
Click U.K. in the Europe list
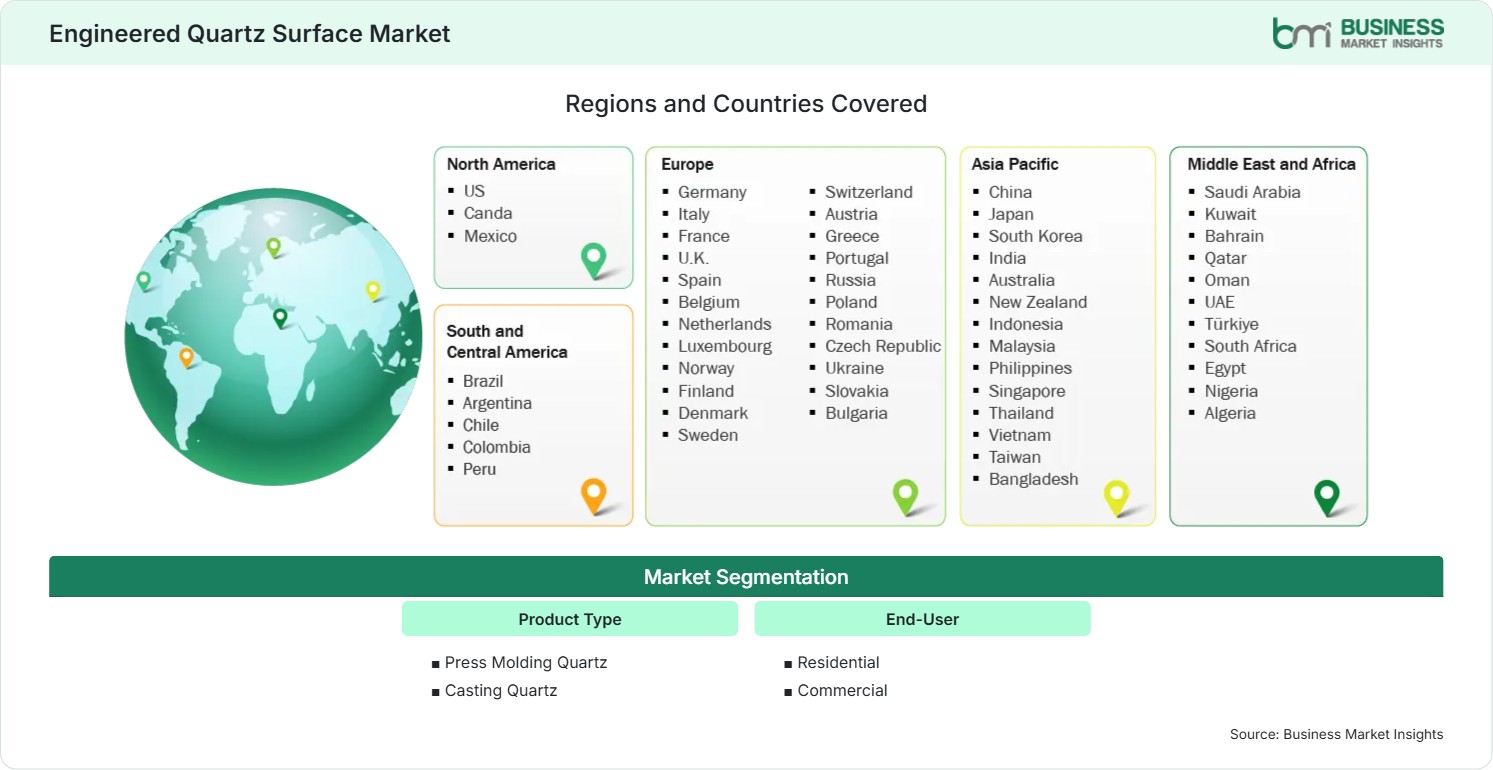point(693,258)
